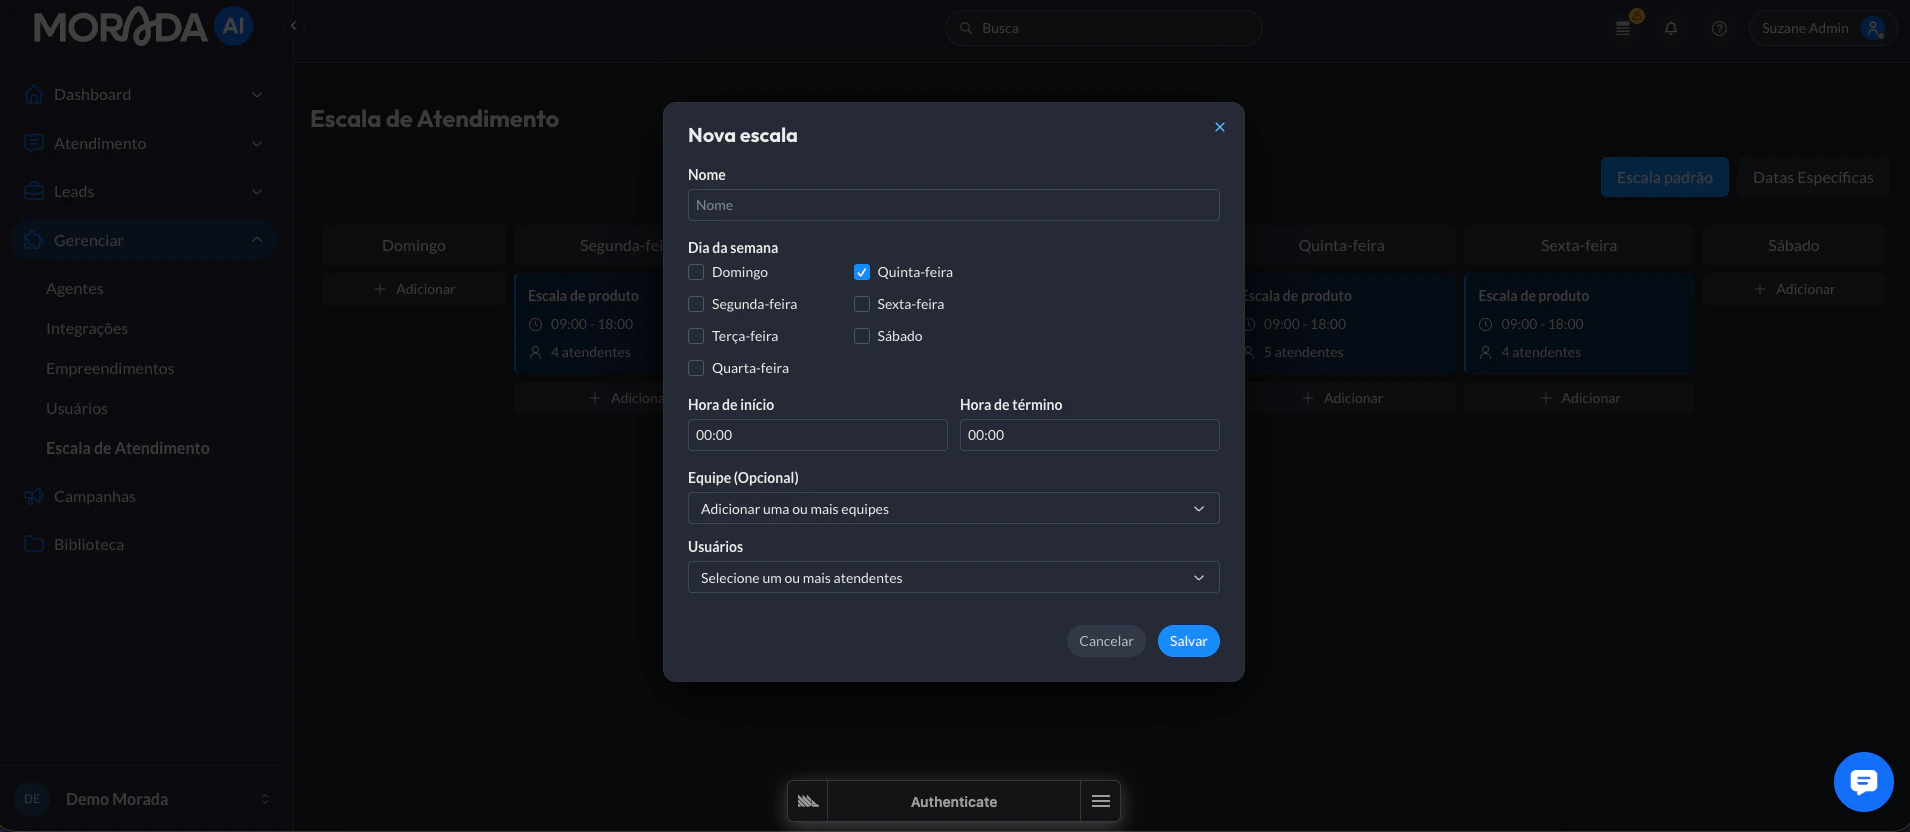Click the Cancelar button
This screenshot has width=1910, height=832.
point(1106,641)
